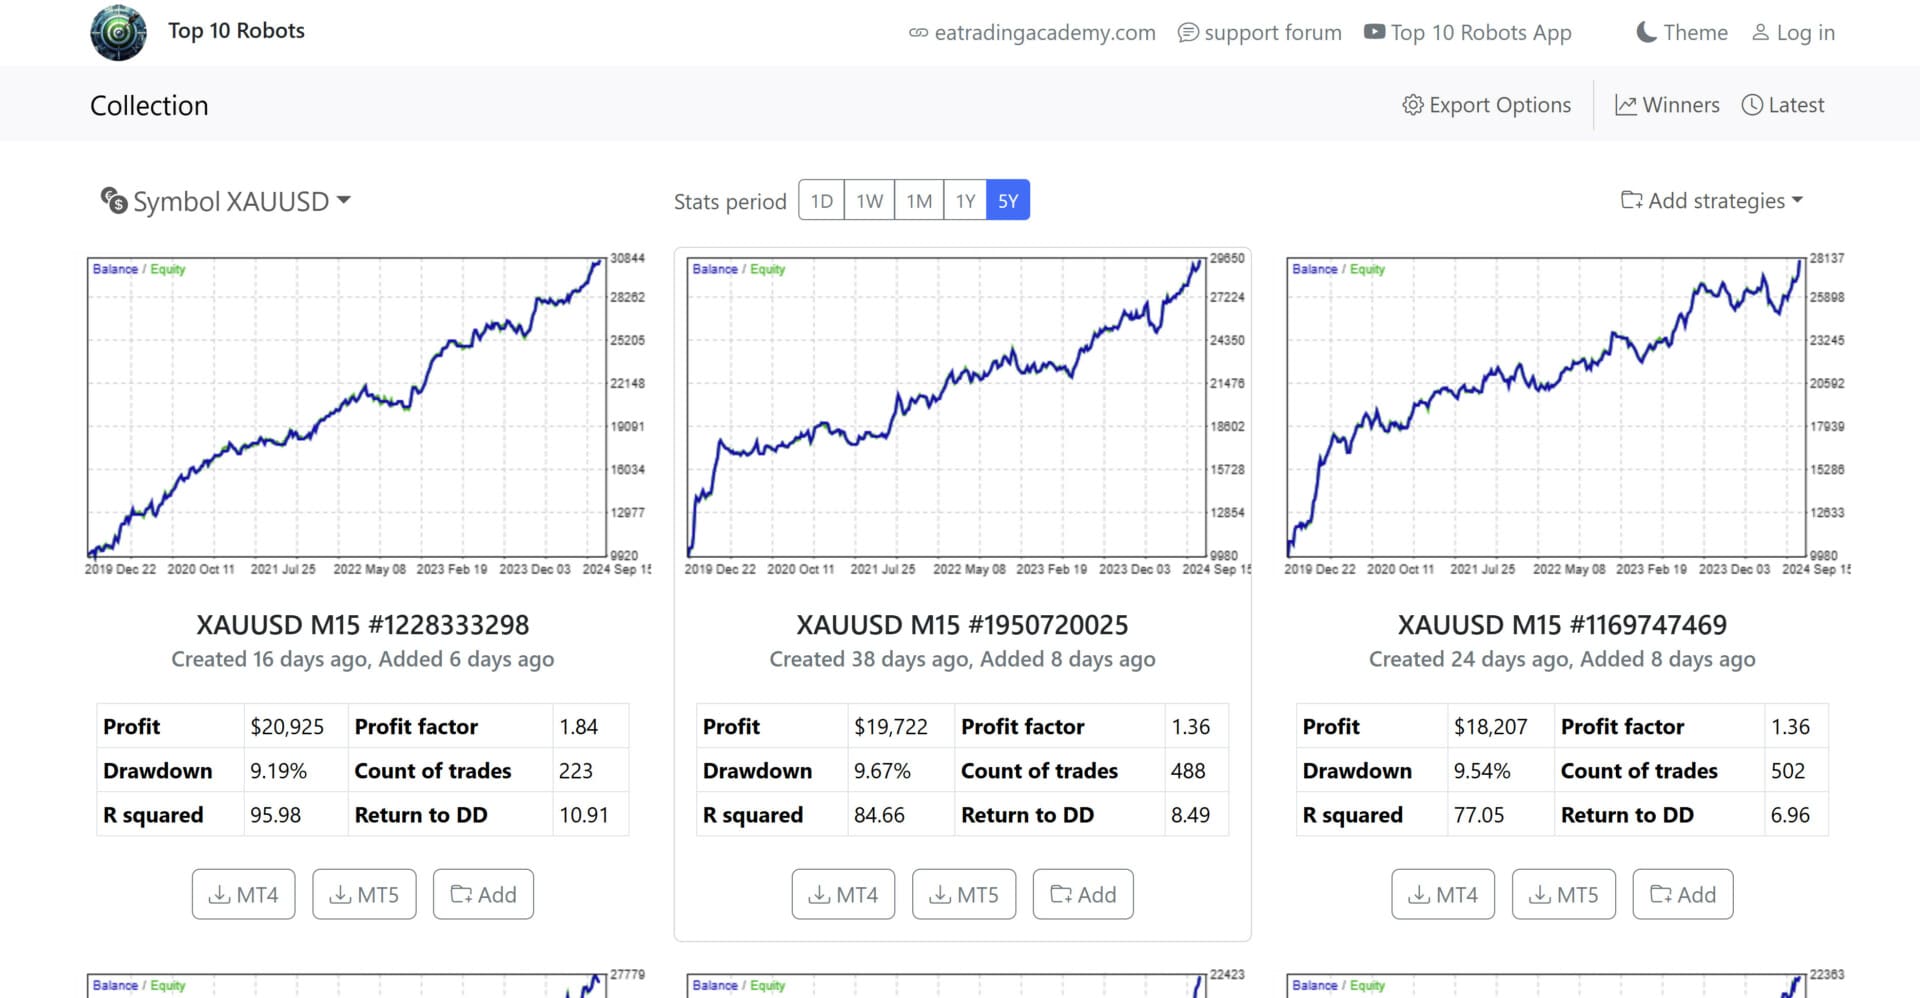
Task: Download MT5 for strategy #1950720025
Action: 964,894
